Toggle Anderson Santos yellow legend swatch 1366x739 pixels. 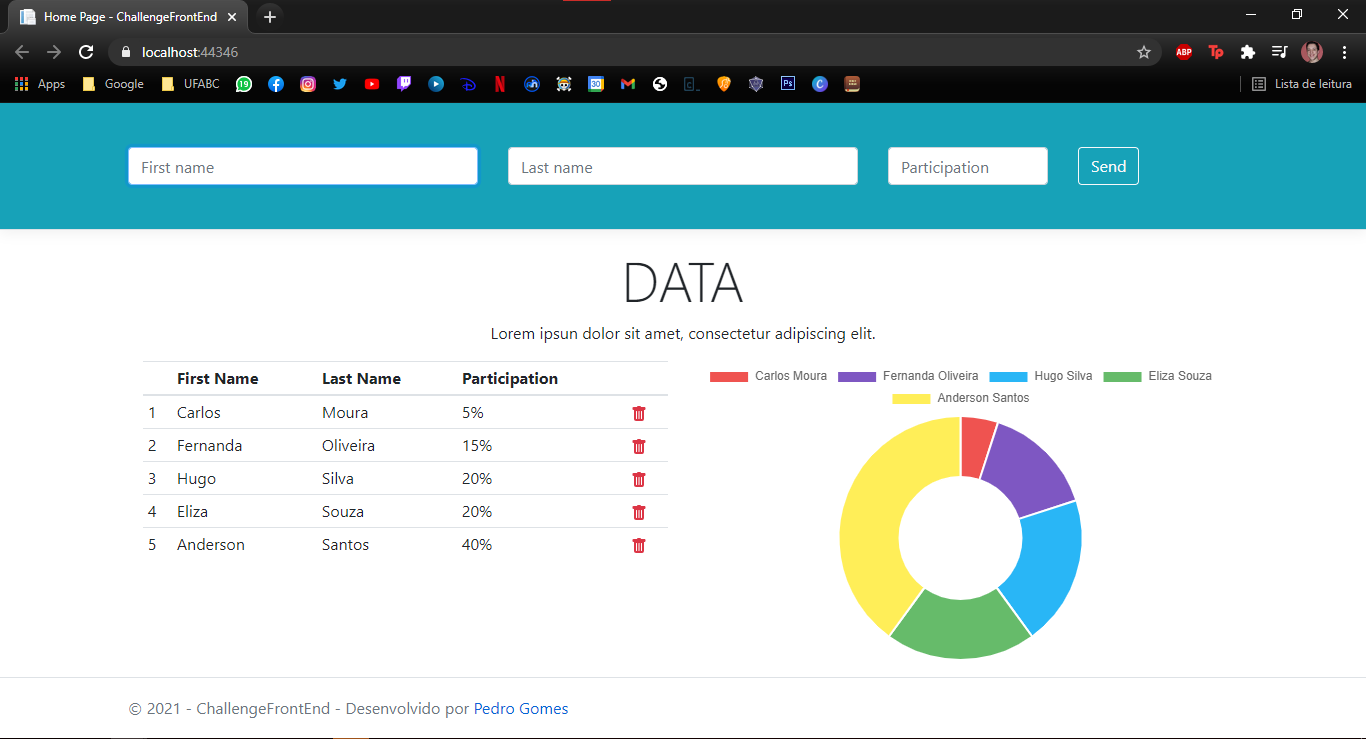911,398
